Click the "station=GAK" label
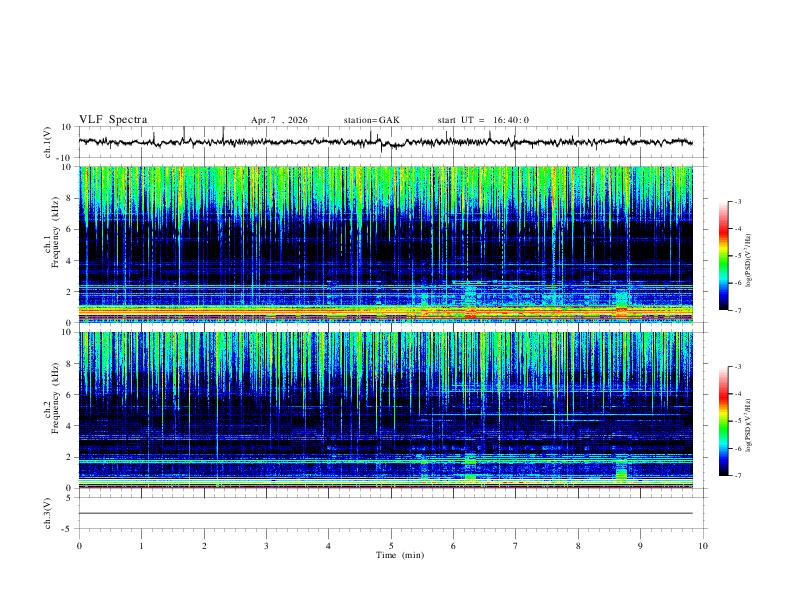This screenshot has height=612, width=792. (372, 120)
